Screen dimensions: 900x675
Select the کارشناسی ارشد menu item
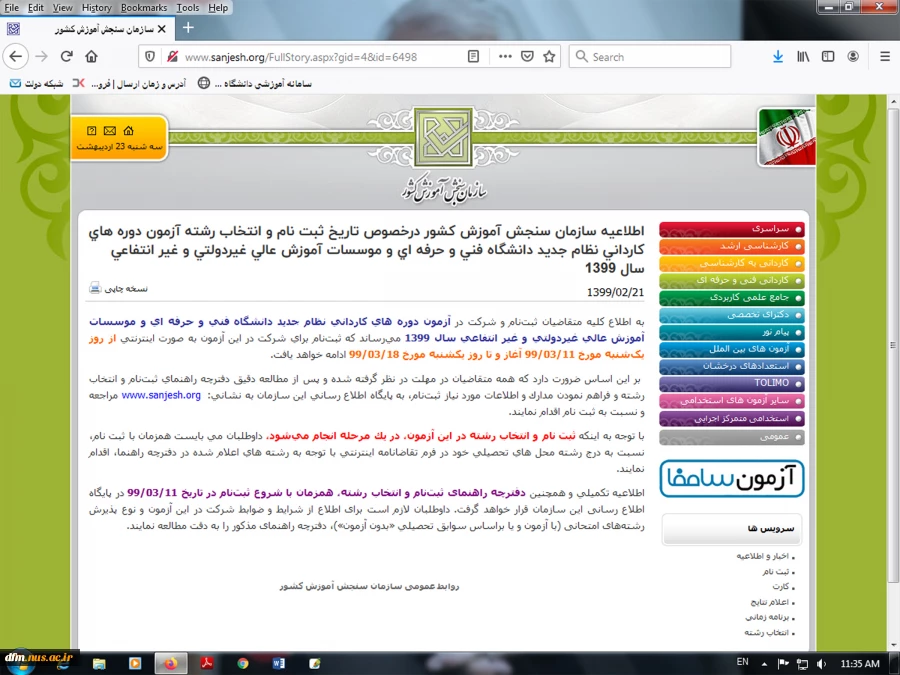(x=732, y=246)
